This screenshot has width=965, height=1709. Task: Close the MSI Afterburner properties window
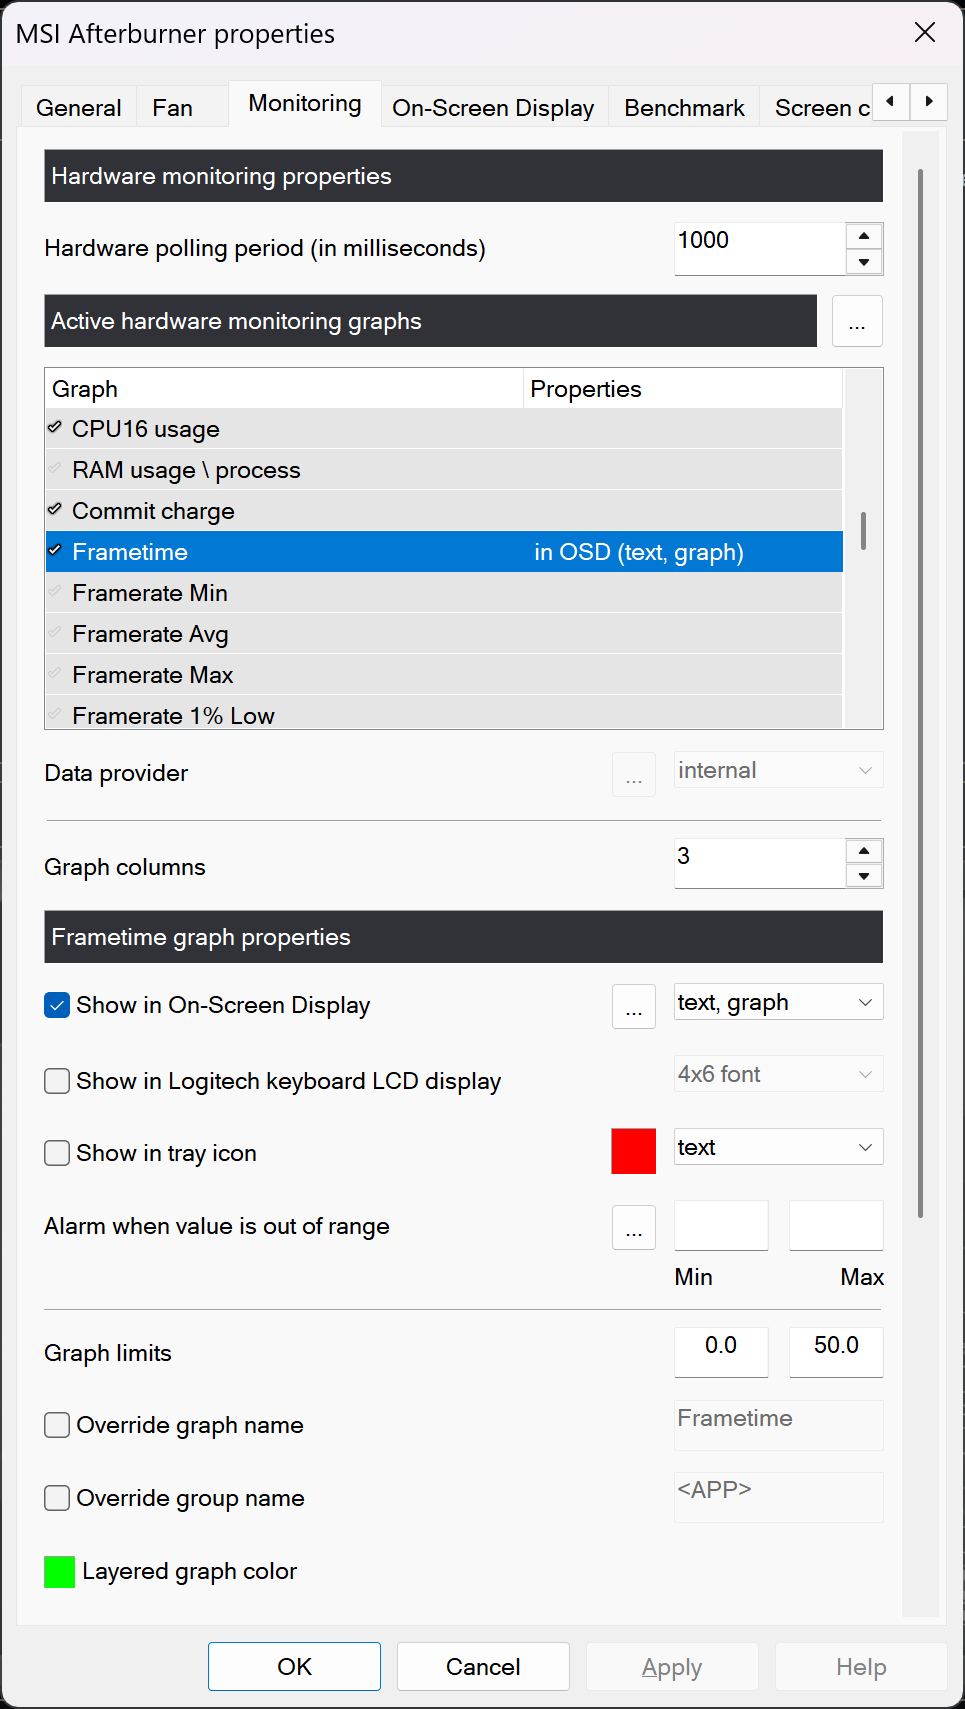click(925, 33)
